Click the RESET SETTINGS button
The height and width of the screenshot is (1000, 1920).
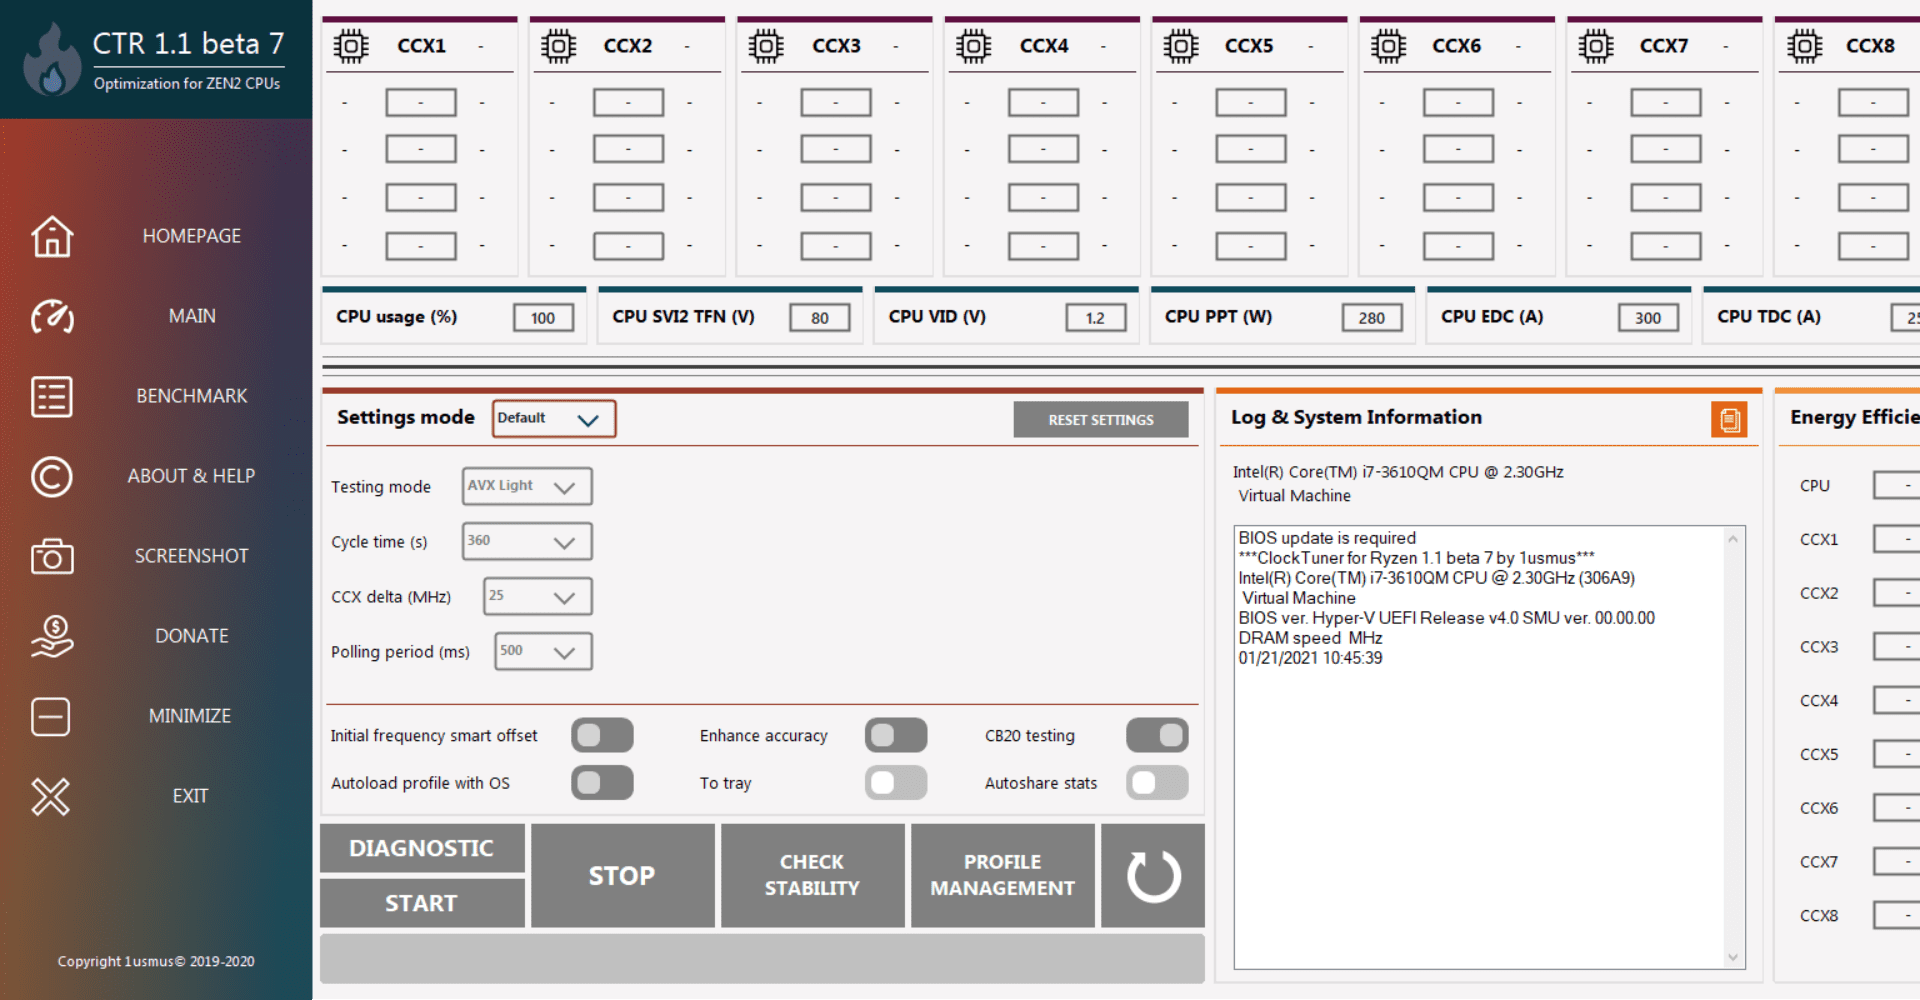1101,420
